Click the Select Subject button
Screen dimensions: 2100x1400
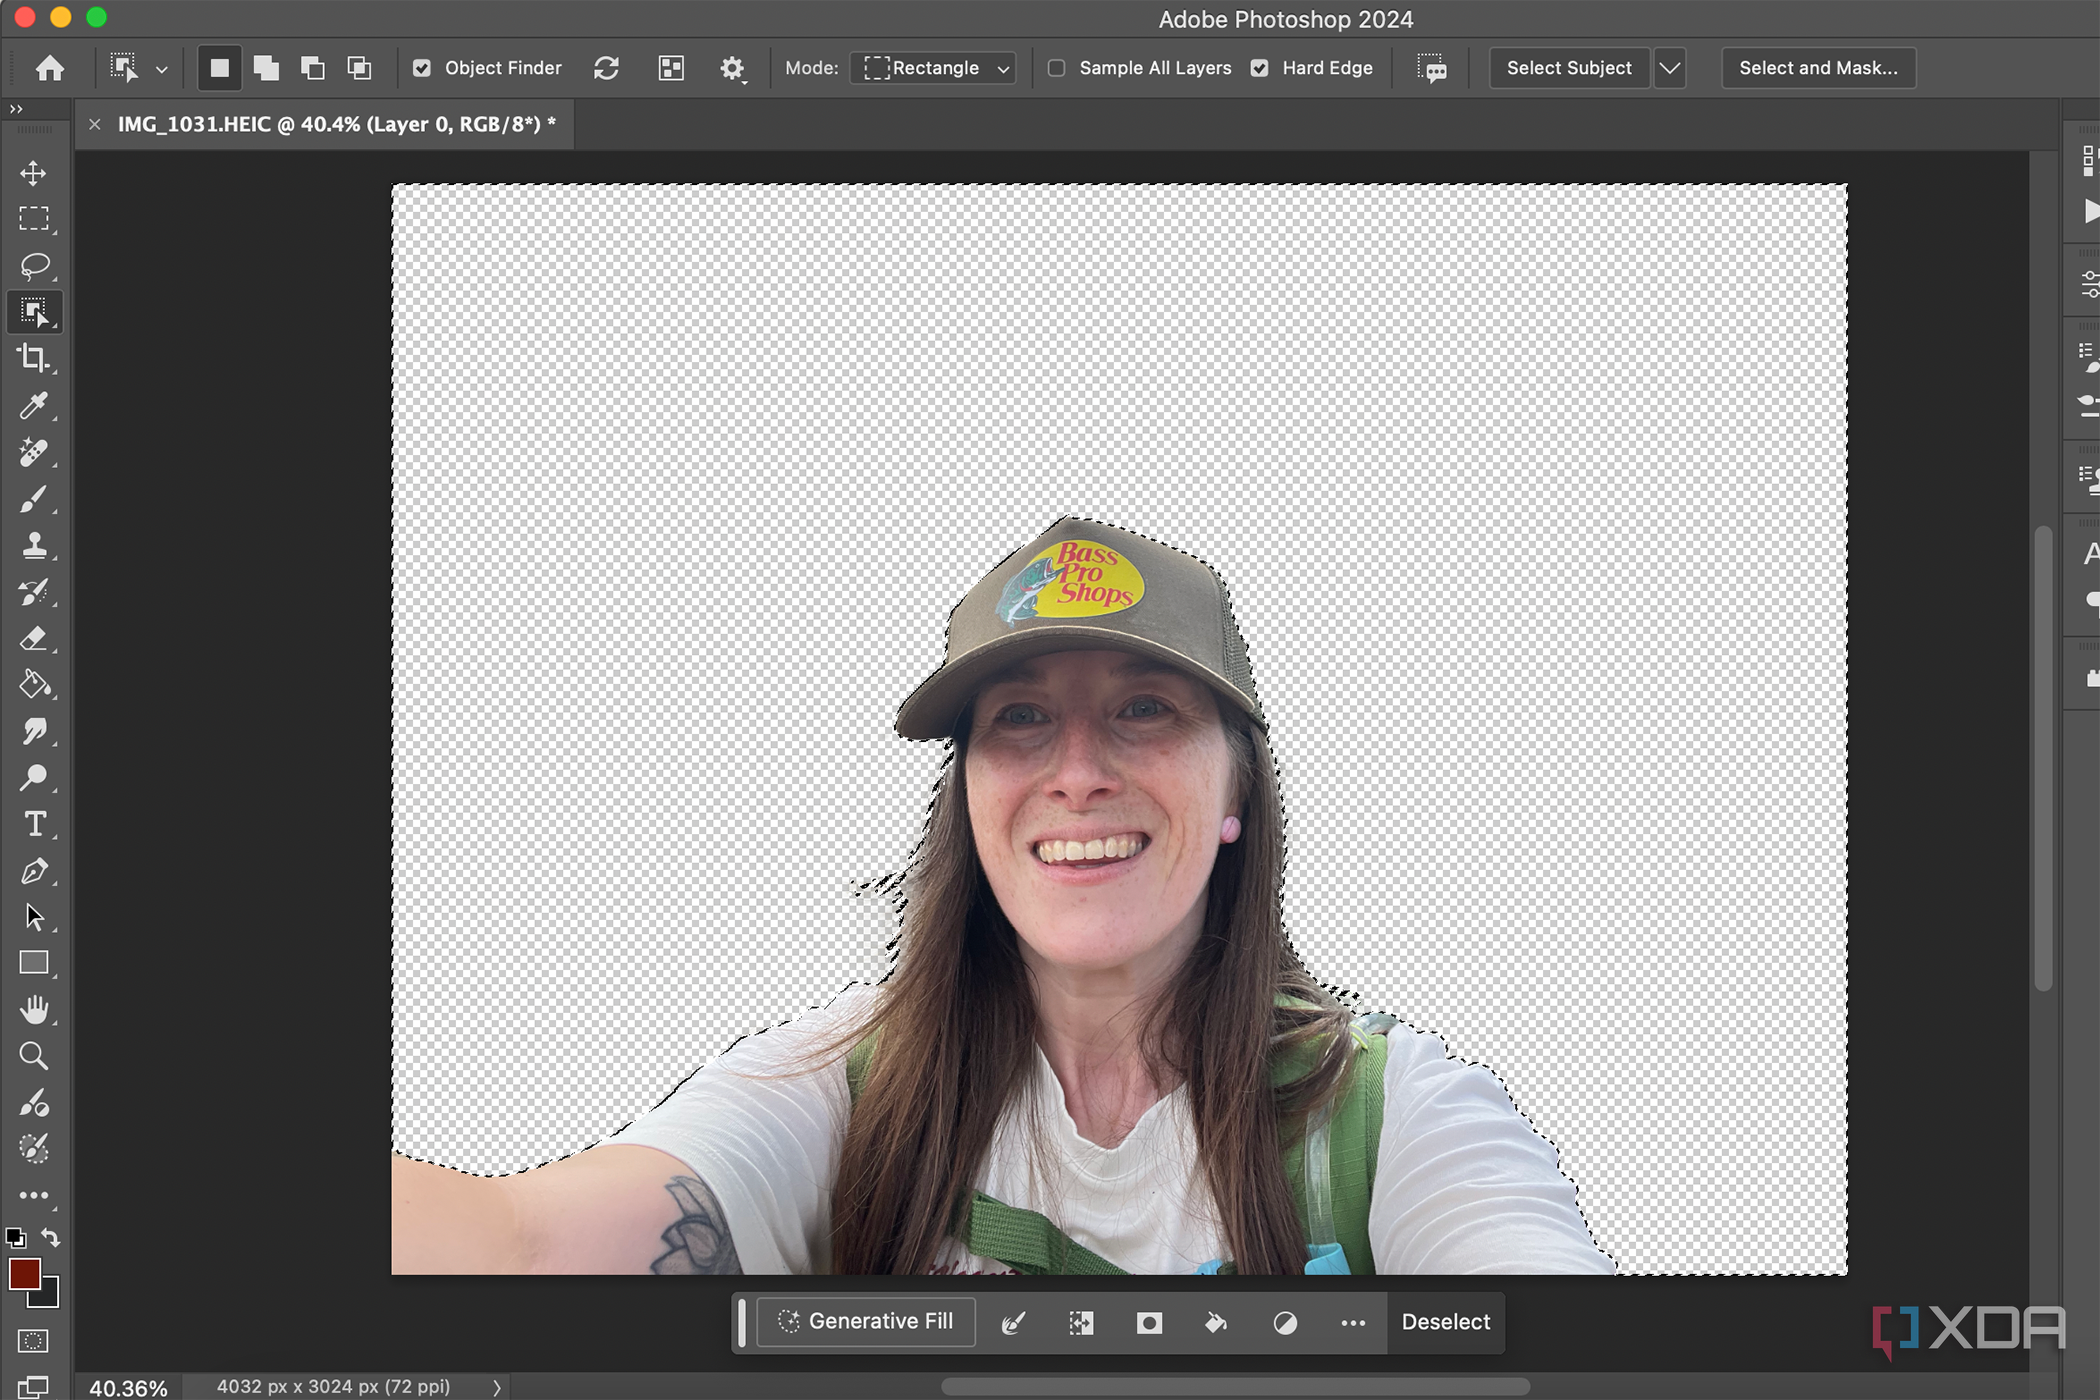(1569, 68)
